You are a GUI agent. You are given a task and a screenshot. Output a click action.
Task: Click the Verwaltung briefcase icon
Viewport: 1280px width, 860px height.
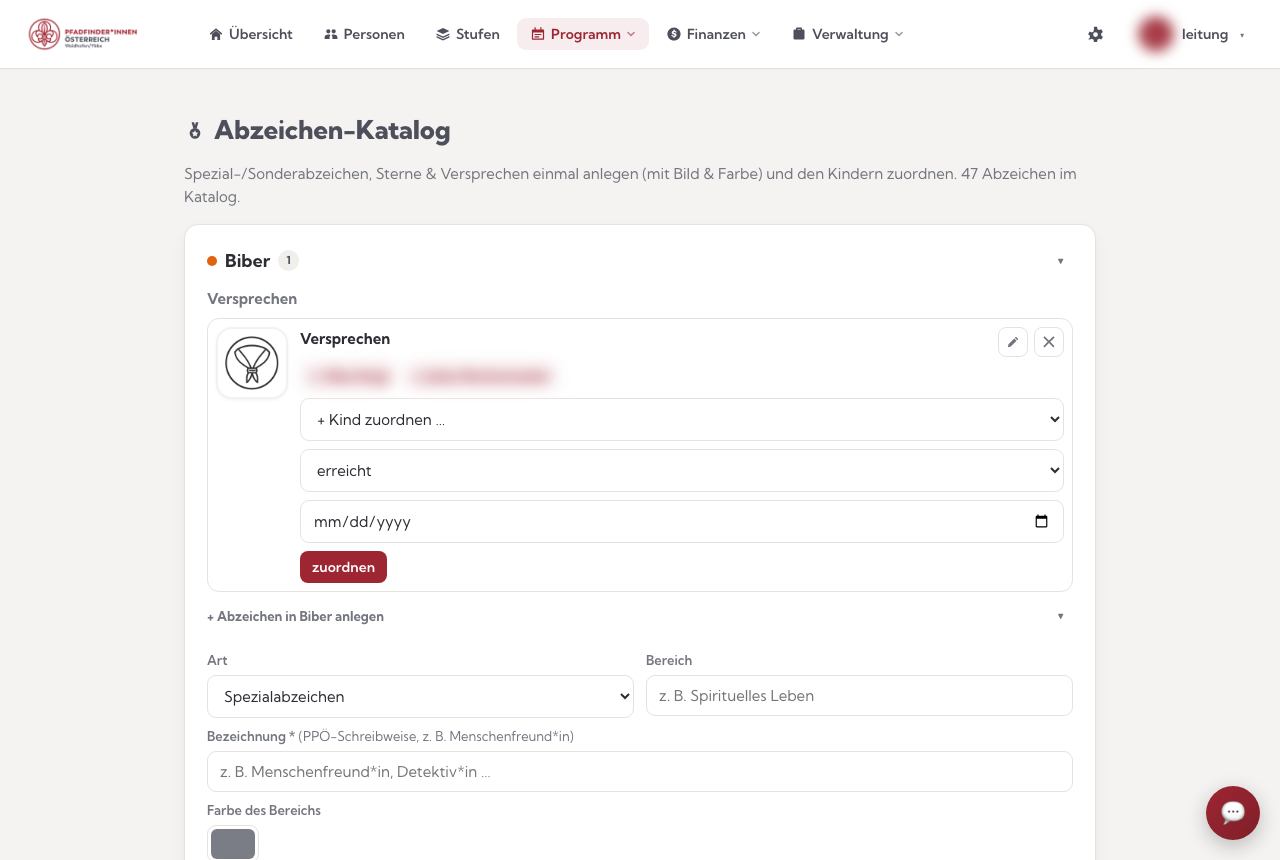799,34
